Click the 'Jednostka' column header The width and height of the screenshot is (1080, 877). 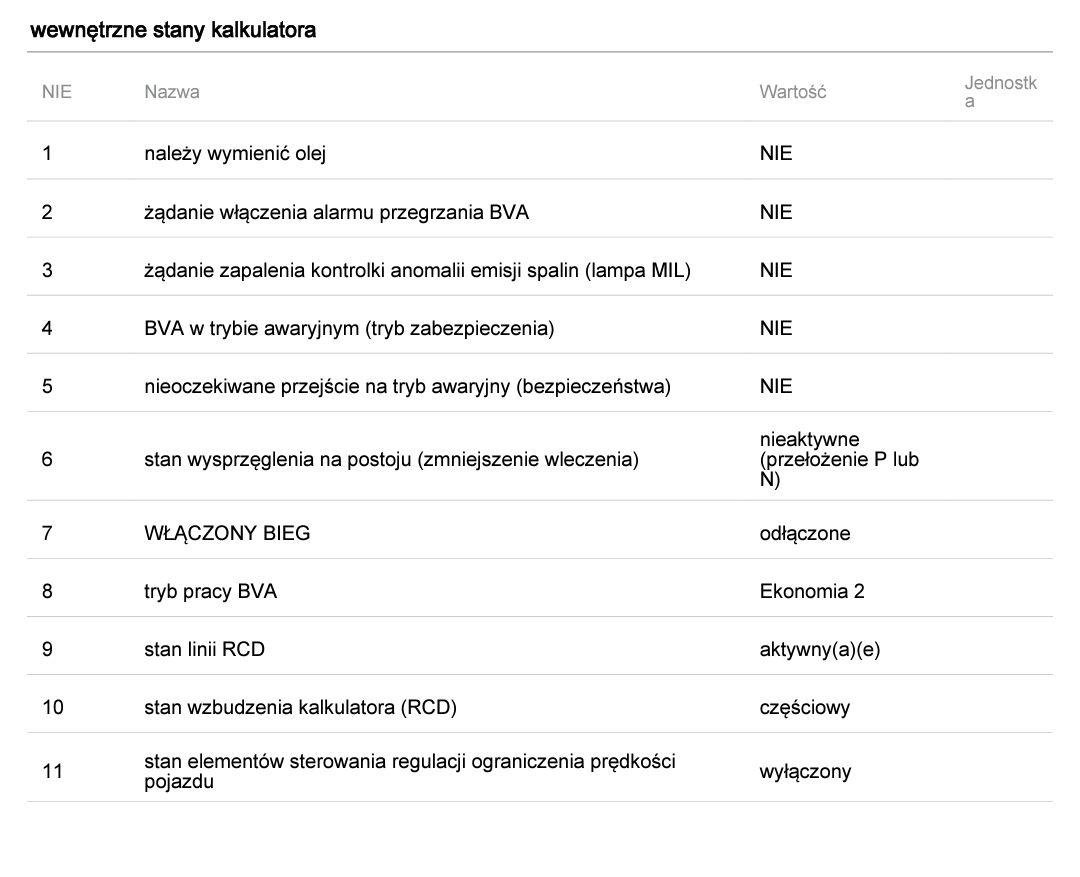[1000, 92]
